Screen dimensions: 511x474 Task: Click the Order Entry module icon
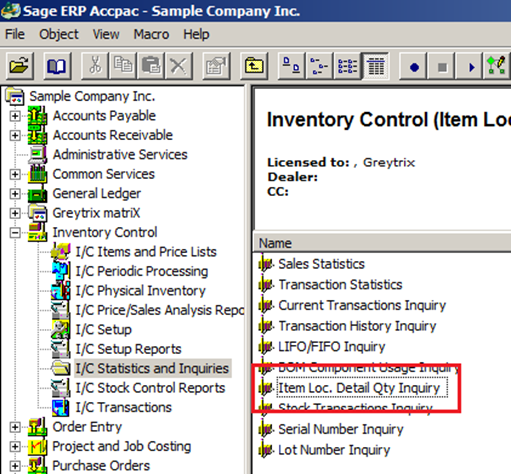click(x=37, y=427)
